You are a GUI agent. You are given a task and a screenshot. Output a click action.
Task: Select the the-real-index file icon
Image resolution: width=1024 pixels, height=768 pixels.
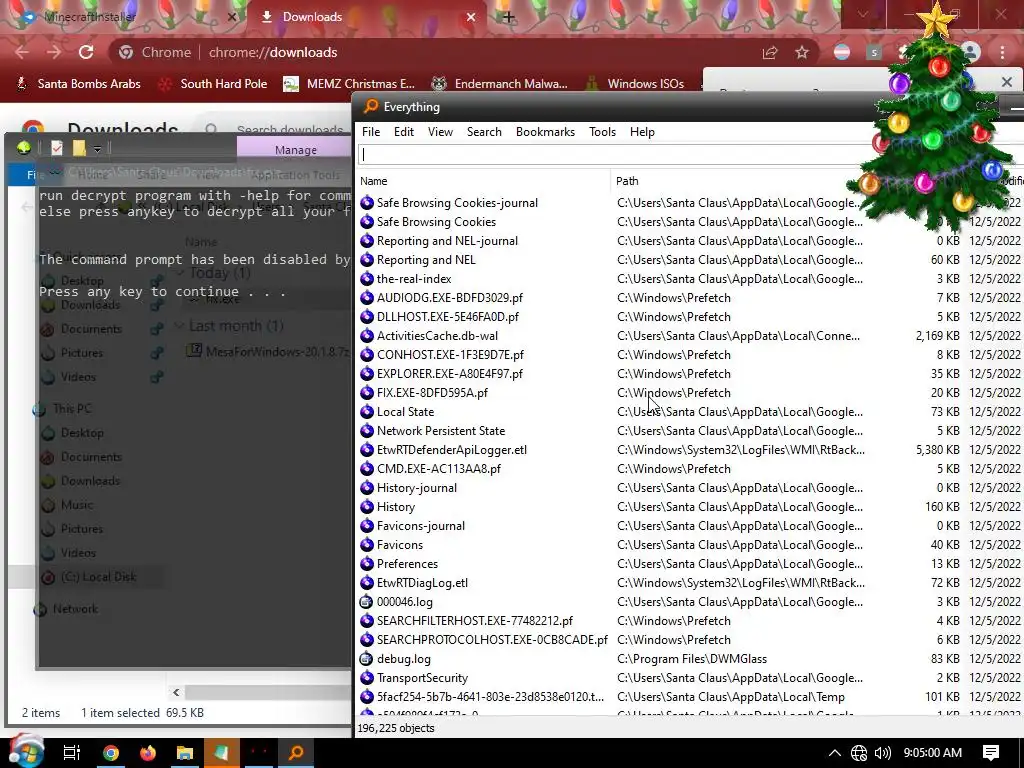pos(367,279)
